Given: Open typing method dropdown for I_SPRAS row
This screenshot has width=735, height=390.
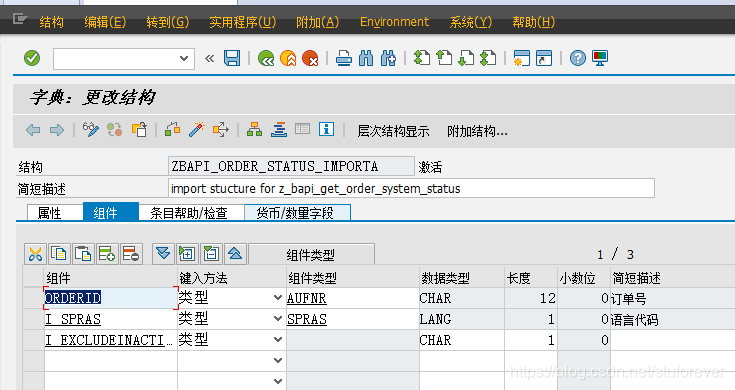Looking at the screenshot, I should [278, 319].
